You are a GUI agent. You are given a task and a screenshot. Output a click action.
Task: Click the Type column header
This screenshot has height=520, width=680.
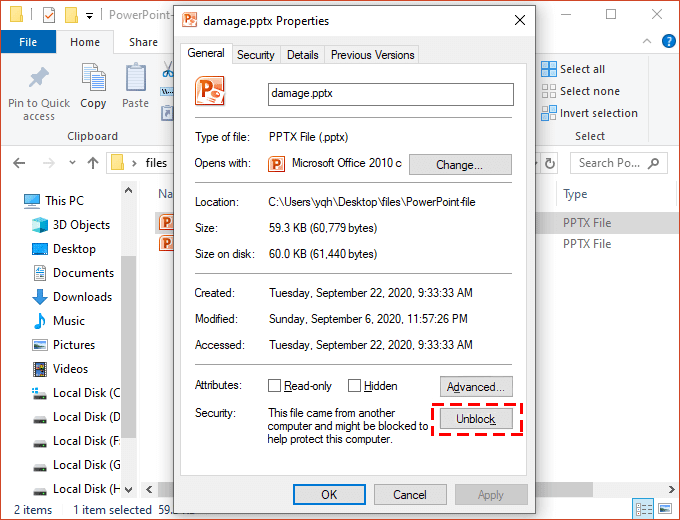click(575, 194)
